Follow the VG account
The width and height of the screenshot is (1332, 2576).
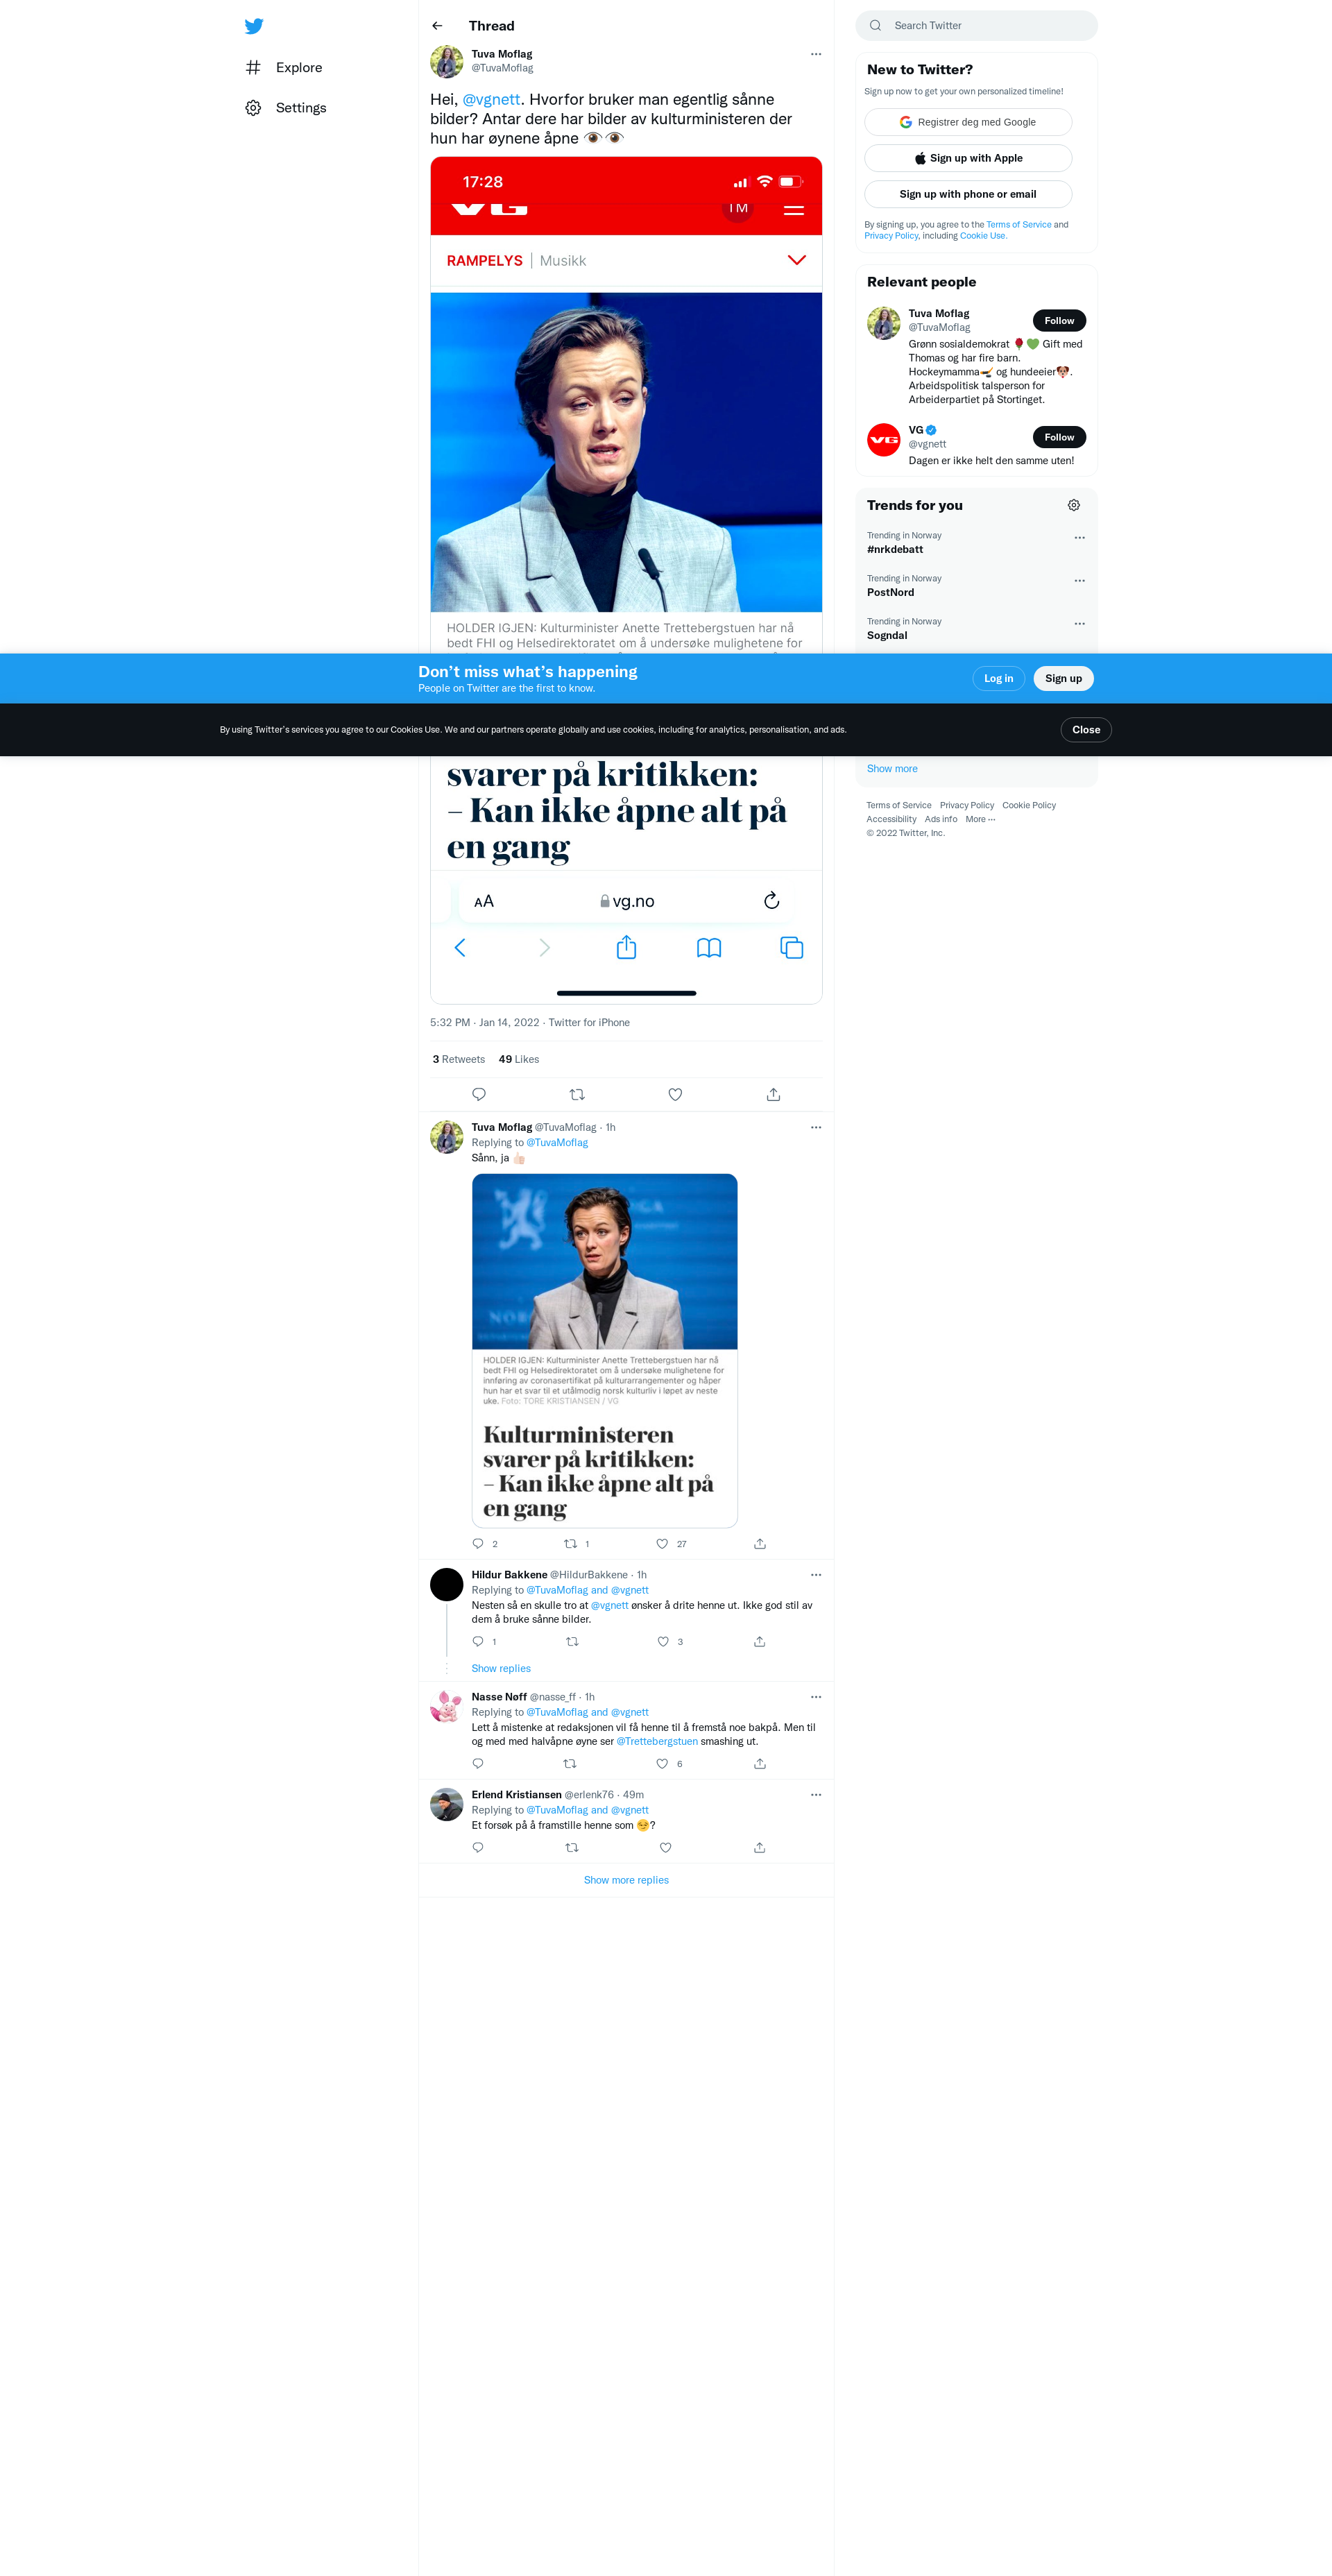tap(1058, 437)
